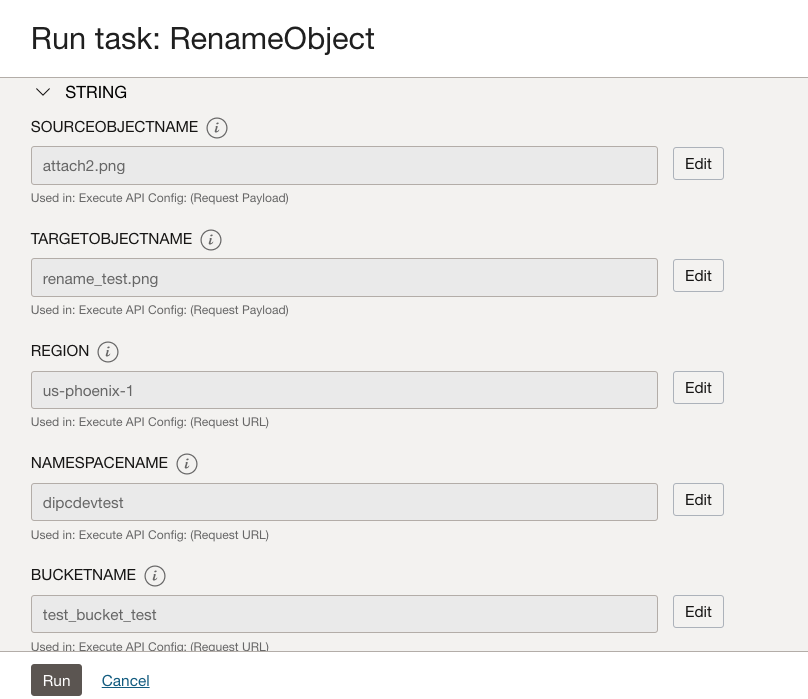Click the Run task: RenameObject title
This screenshot has width=808, height=699.
(203, 39)
